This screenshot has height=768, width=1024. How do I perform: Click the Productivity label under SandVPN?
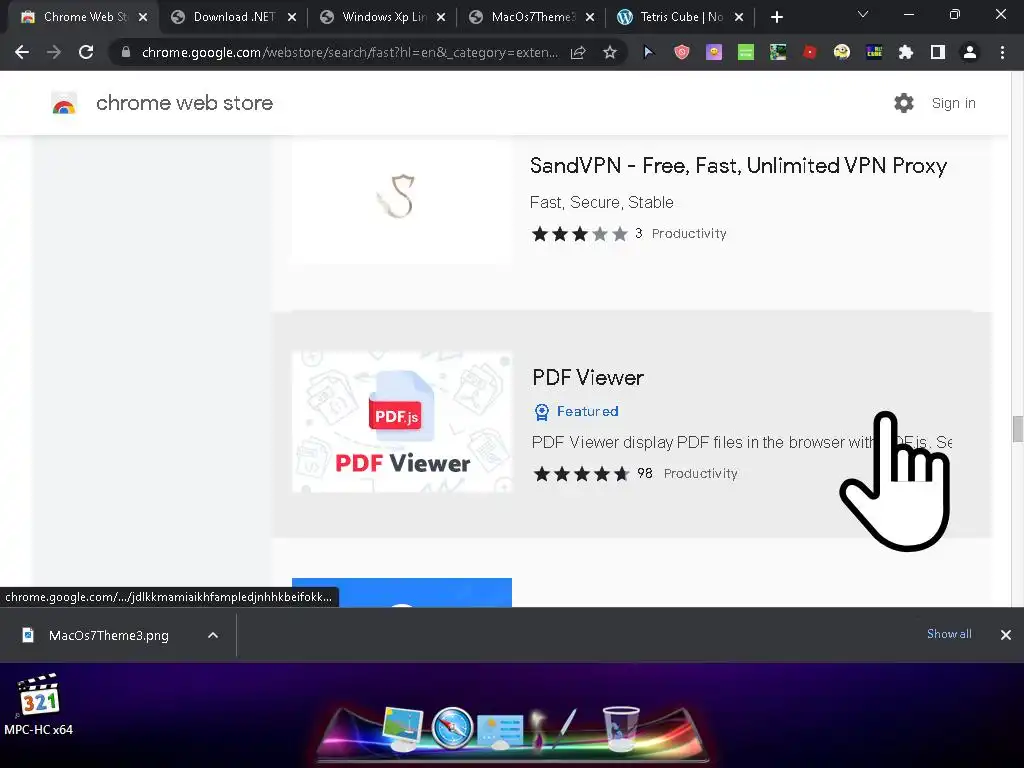689,234
